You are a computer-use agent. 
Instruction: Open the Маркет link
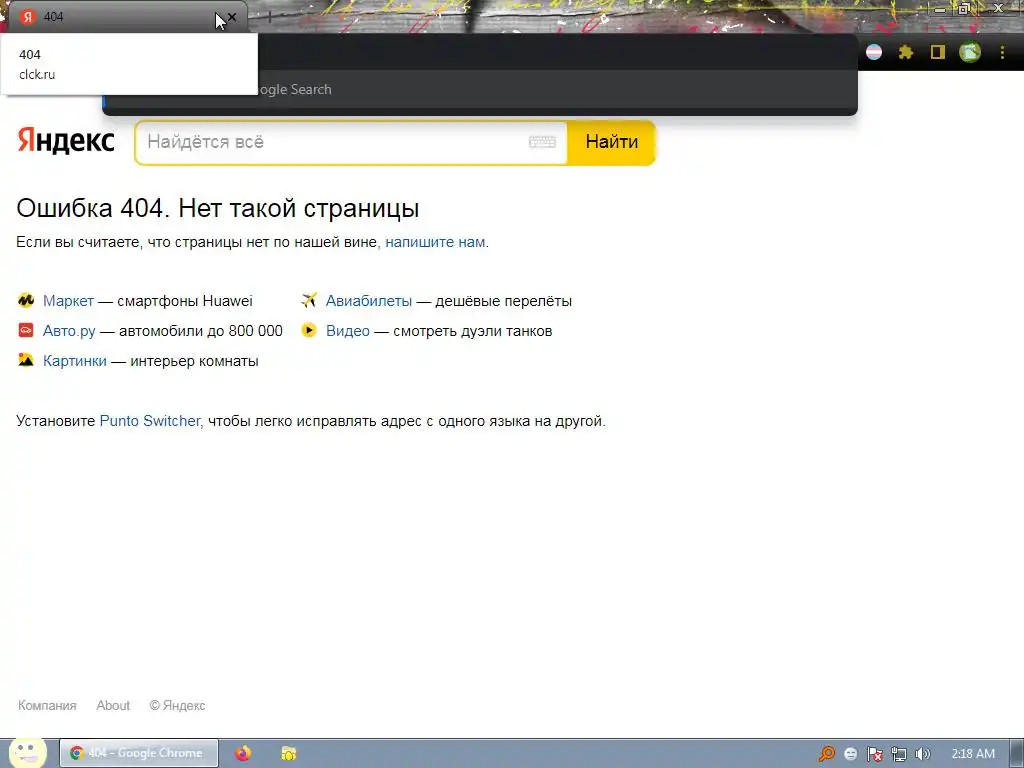[x=69, y=300]
